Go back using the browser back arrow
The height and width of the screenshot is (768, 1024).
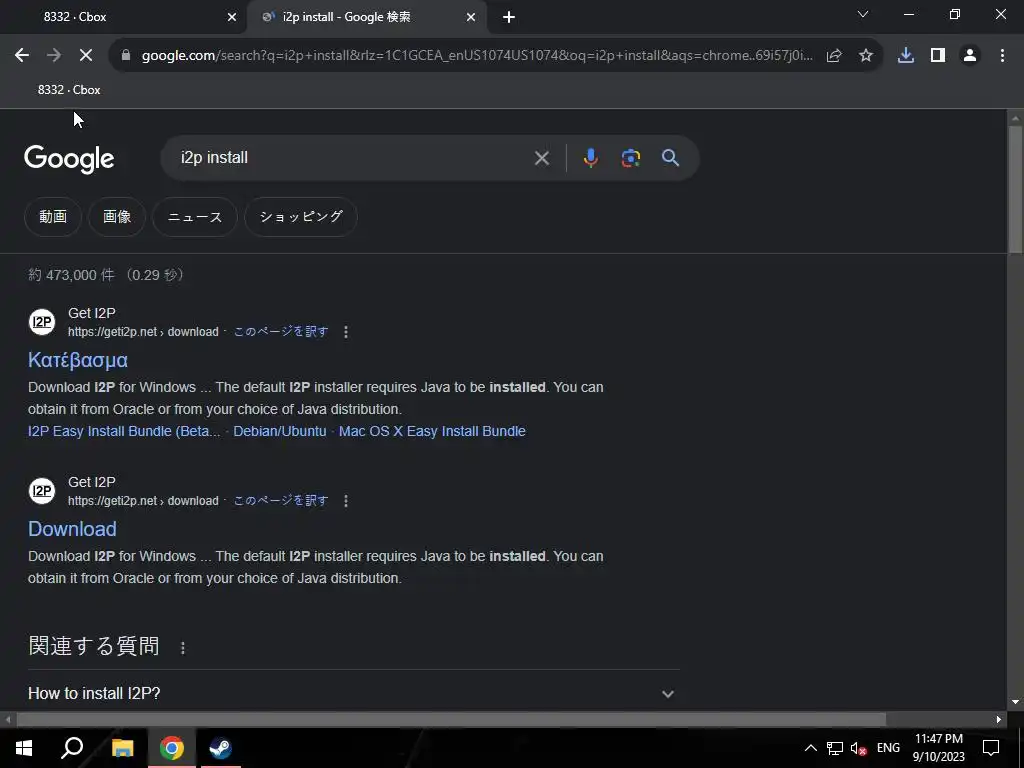[22, 56]
